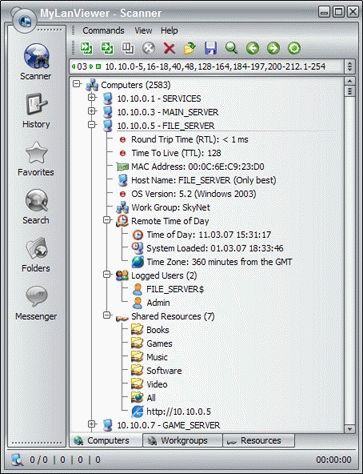Open the Favorites star in the sidebar
The height and width of the screenshot is (474, 363).
coord(36,159)
